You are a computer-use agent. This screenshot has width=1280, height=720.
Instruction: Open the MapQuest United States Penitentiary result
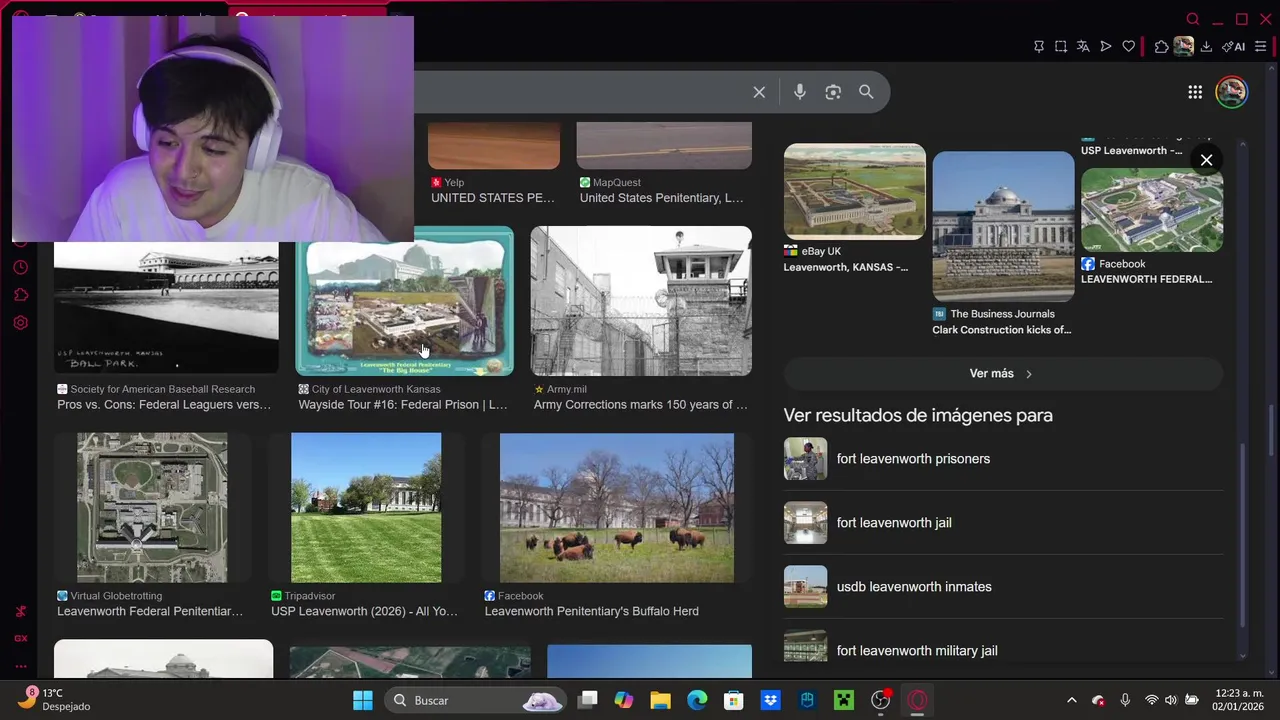662,198
